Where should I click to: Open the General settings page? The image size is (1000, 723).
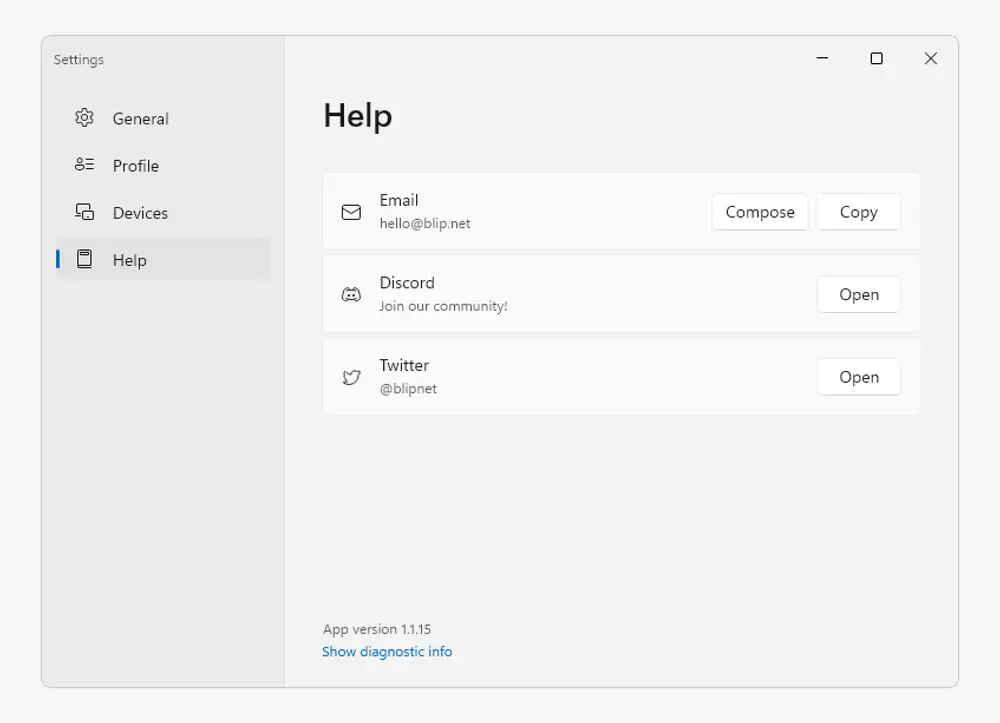pos(140,118)
